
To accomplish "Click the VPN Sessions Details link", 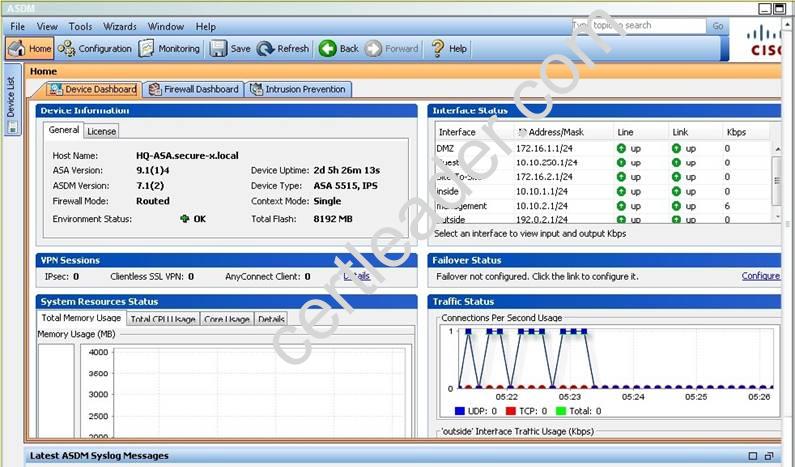I will (x=356, y=276).
